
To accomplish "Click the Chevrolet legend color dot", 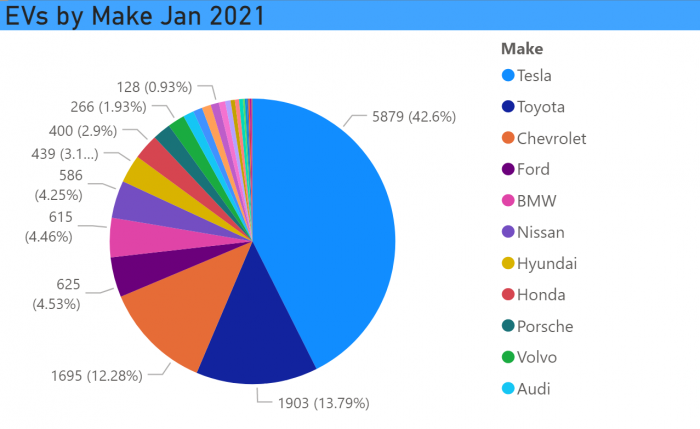I will pyautogui.click(x=508, y=137).
